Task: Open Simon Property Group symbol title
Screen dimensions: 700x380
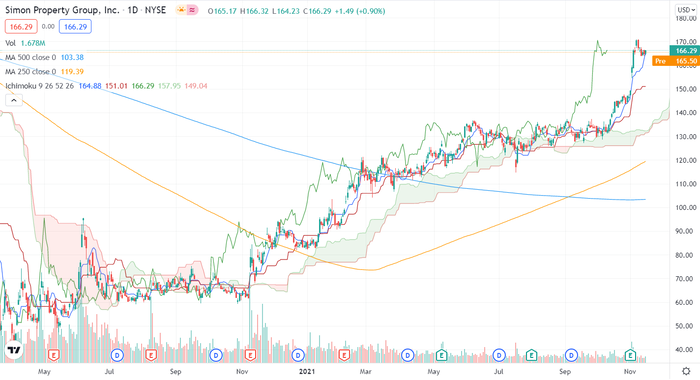Action: [x=62, y=10]
